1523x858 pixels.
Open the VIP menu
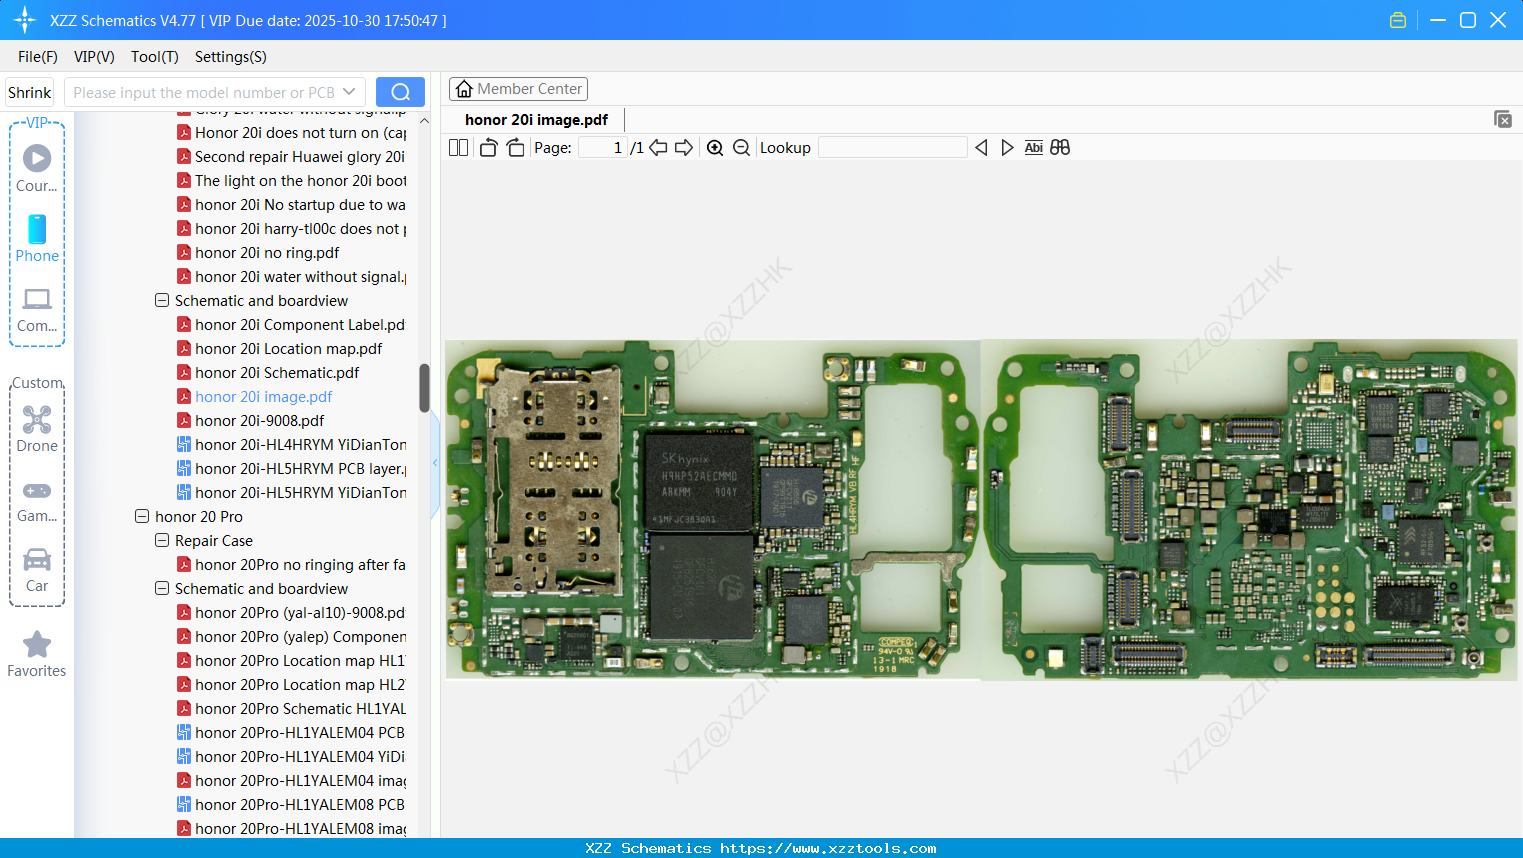[94, 57]
